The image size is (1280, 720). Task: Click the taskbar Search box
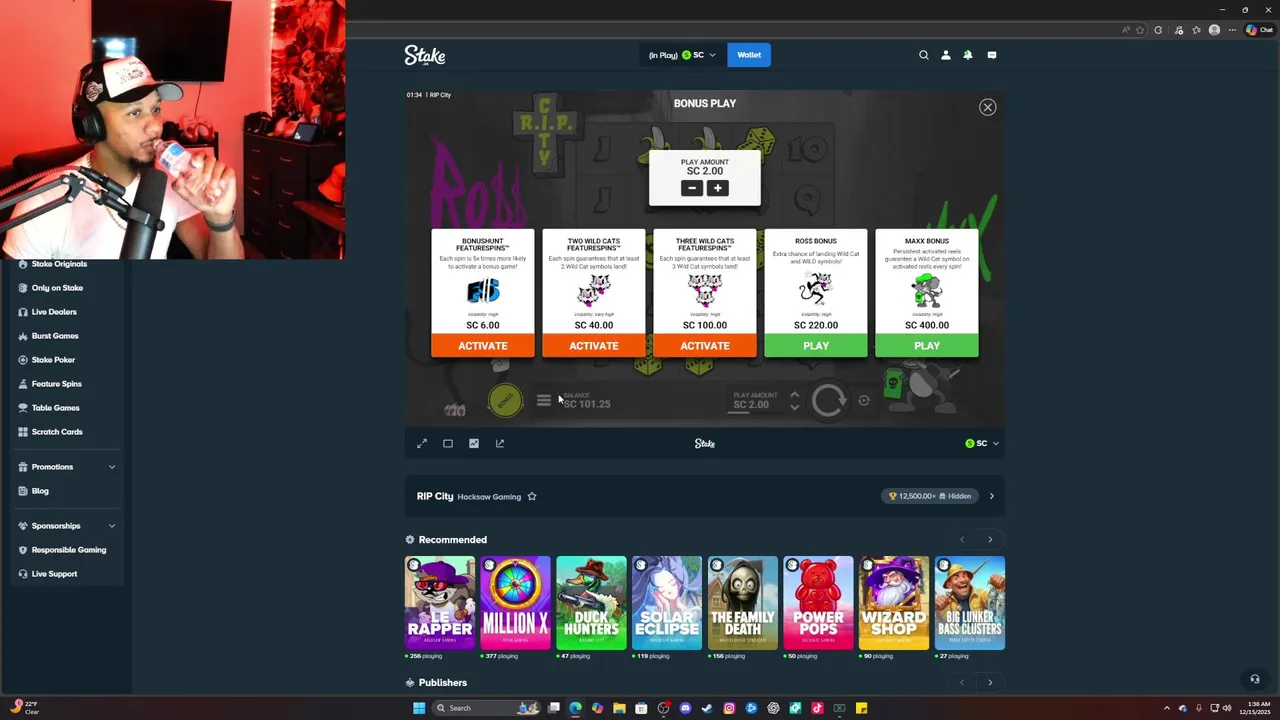pyautogui.click(x=486, y=708)
